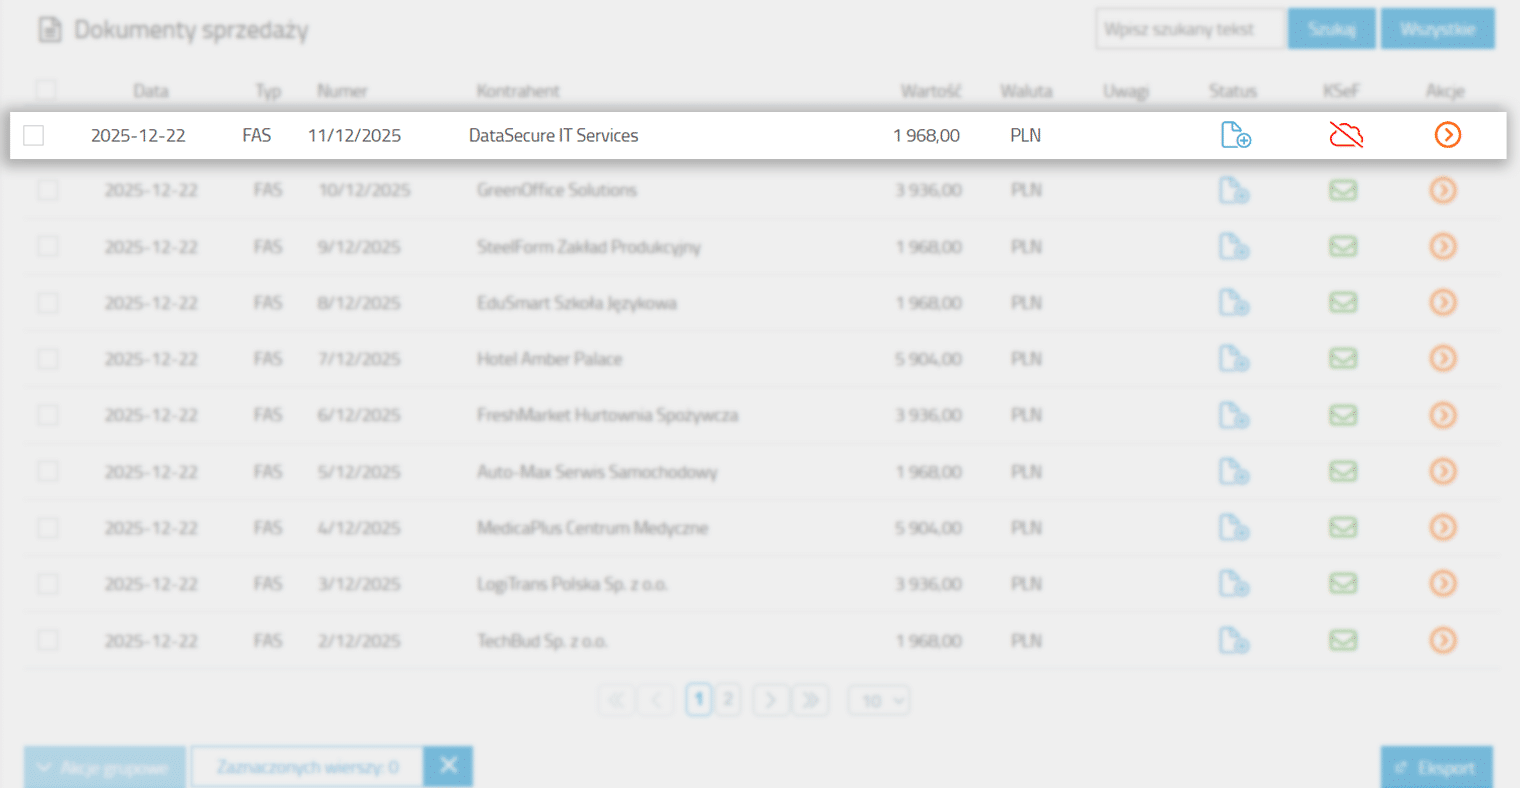The width and height of the screenshot is (1520, 788).
Task: Click the green KSeF envelope for invoice 5/12/2025
Action: 1343,471
